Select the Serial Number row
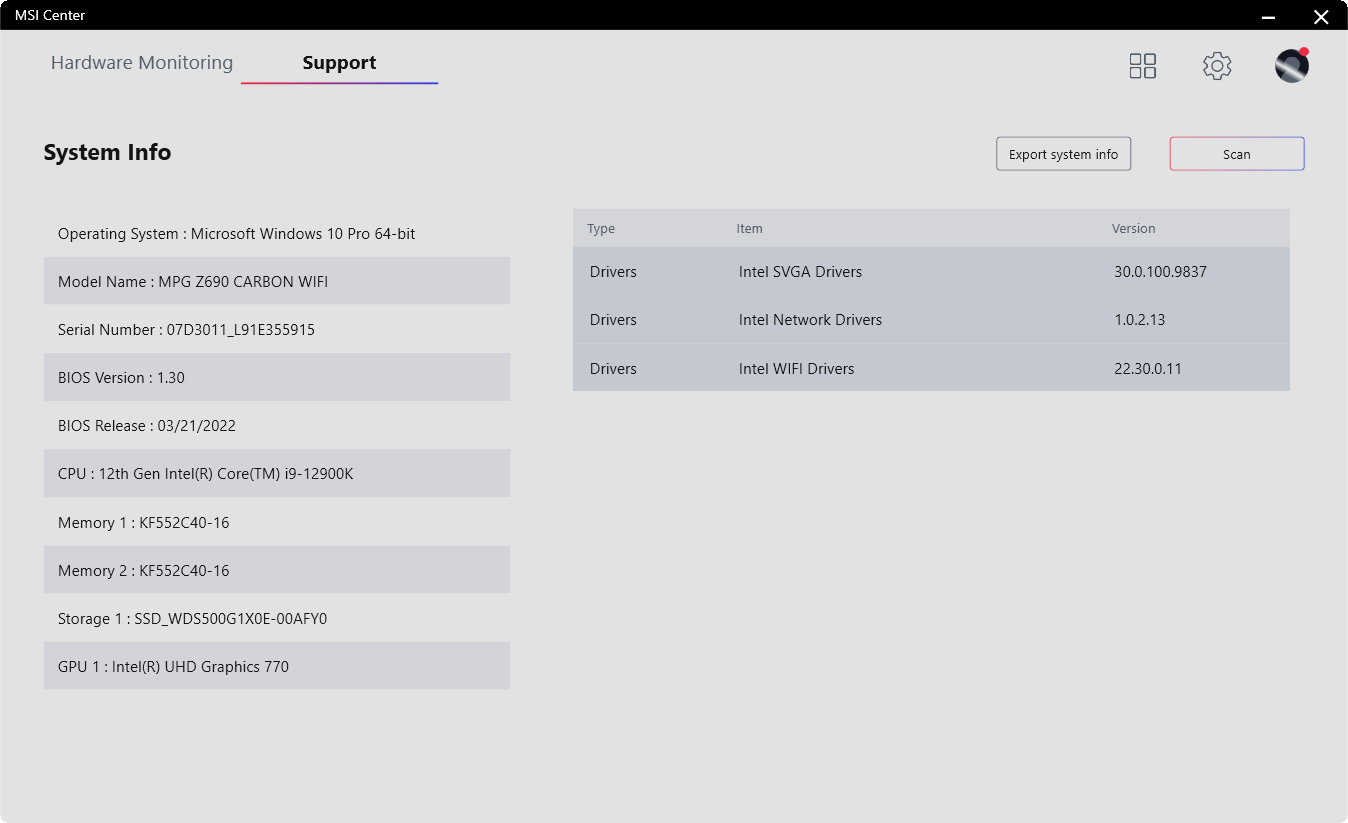 tap(277, 329)
